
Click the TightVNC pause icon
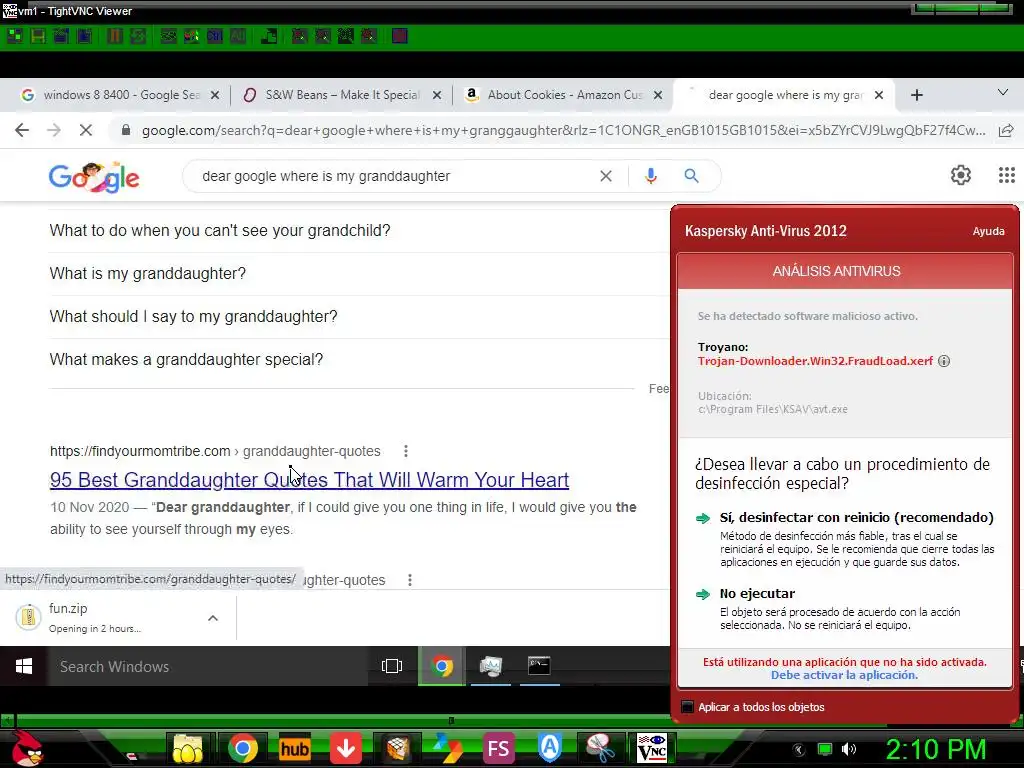[x=114, y=36]
